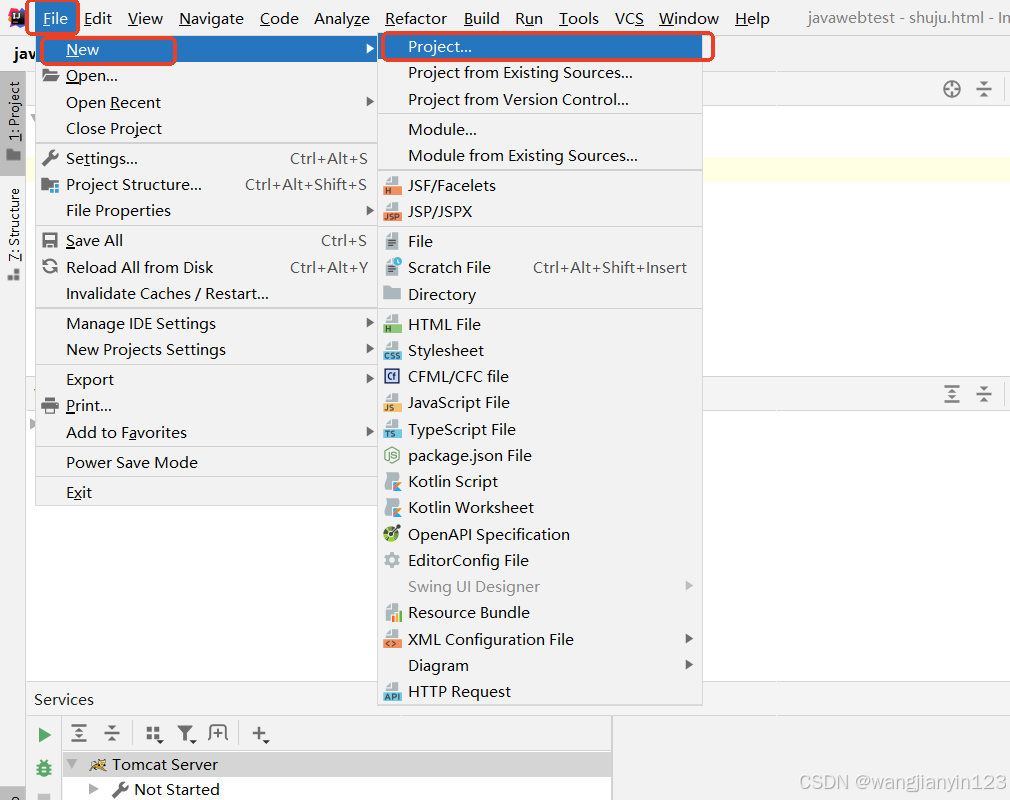Open Project Structure... from File menu

[206, 185]
